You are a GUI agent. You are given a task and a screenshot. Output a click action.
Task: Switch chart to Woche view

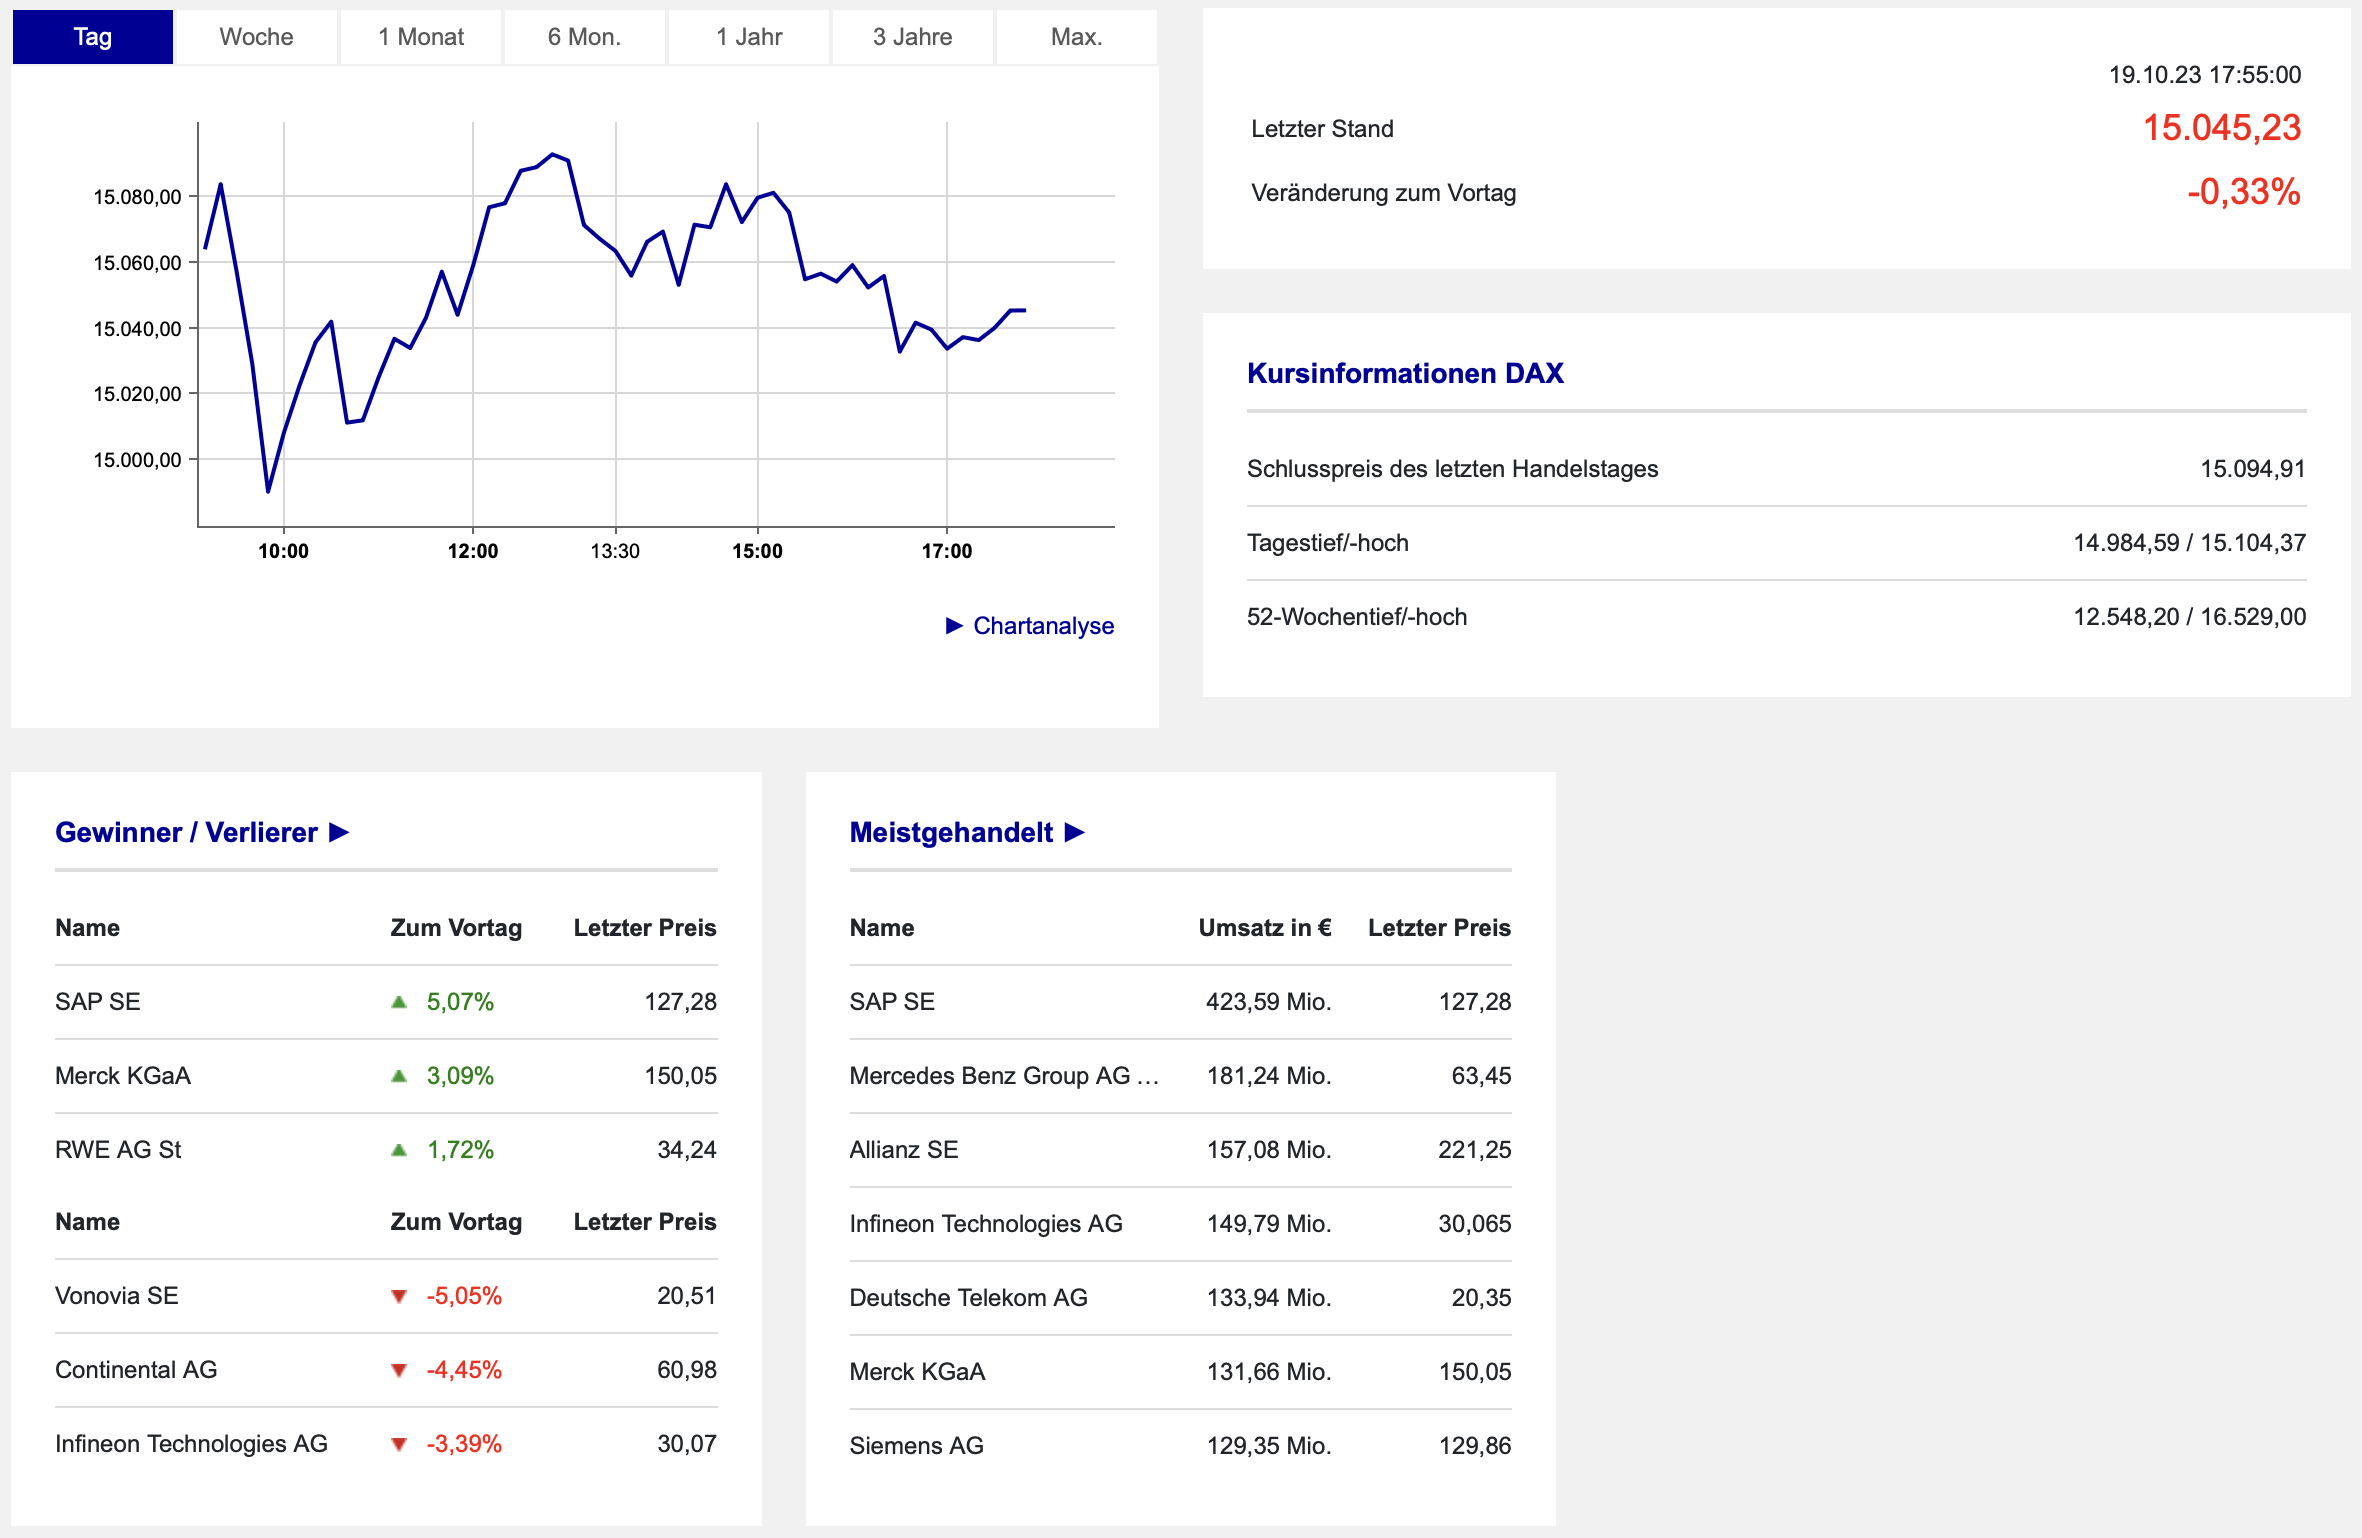256,37
